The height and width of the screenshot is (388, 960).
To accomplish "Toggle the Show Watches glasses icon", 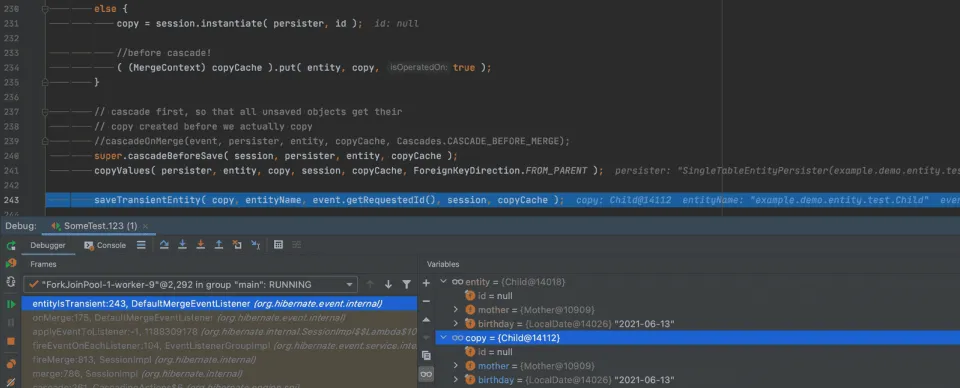I will point(426,374).
